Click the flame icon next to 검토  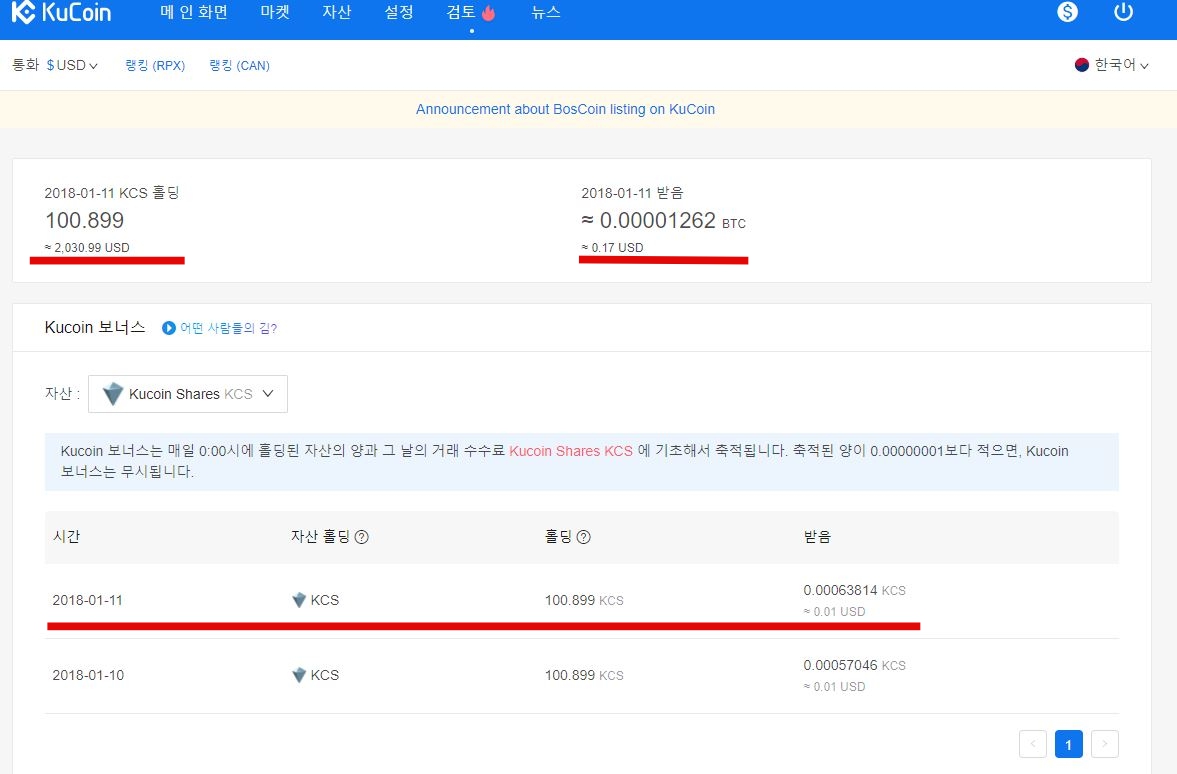pyautogui.click(x=489, y=13)
